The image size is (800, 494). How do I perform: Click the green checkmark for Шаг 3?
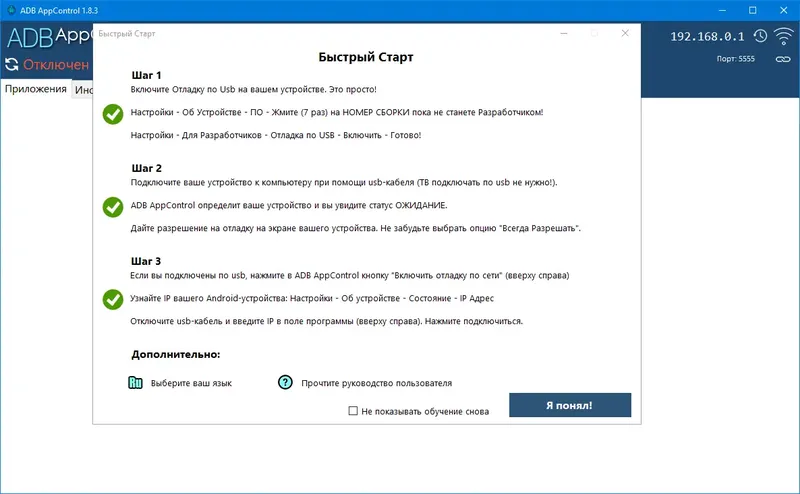[x=113, y=300]
